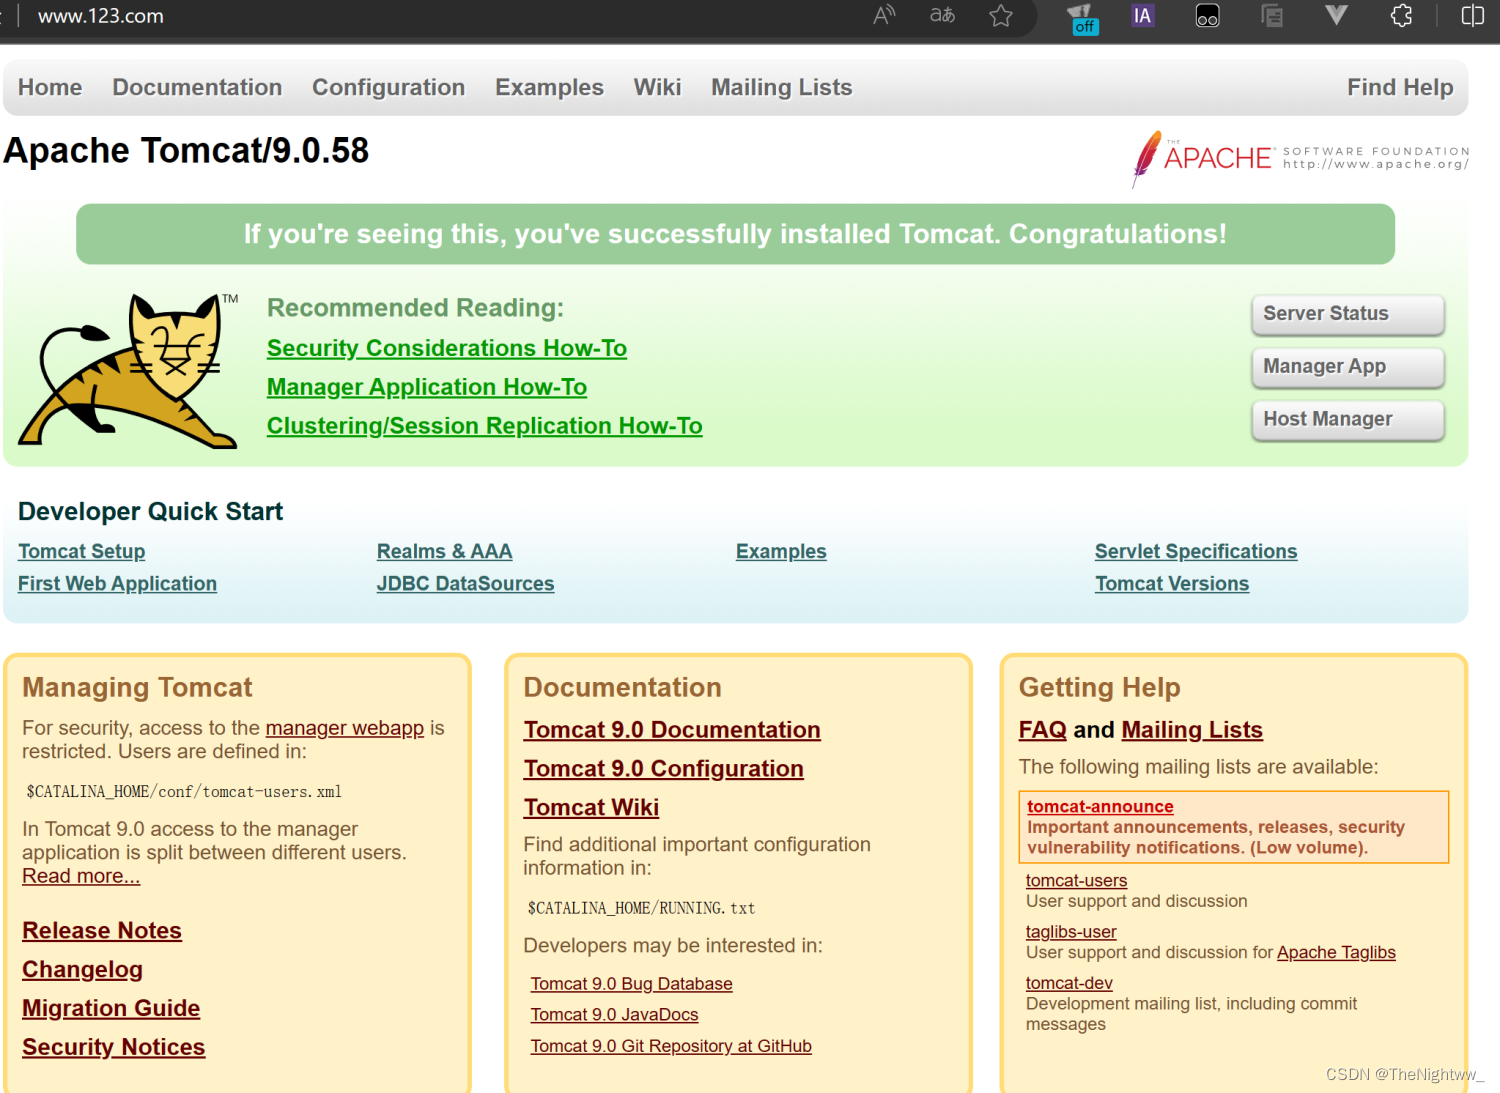The image size is (1500, 1093).
Task: Open the Tomcat Versions link
Action: click(1172, 584)
